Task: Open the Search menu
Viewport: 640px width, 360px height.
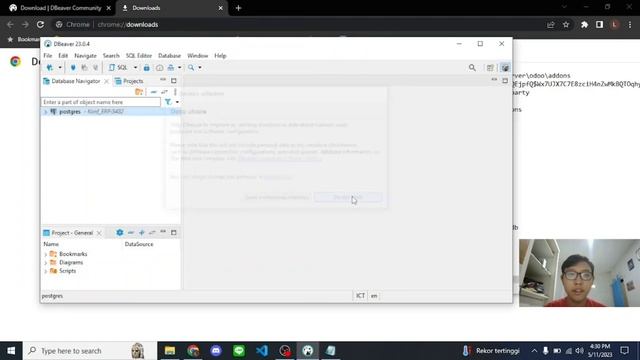Action: coord(111,56)
